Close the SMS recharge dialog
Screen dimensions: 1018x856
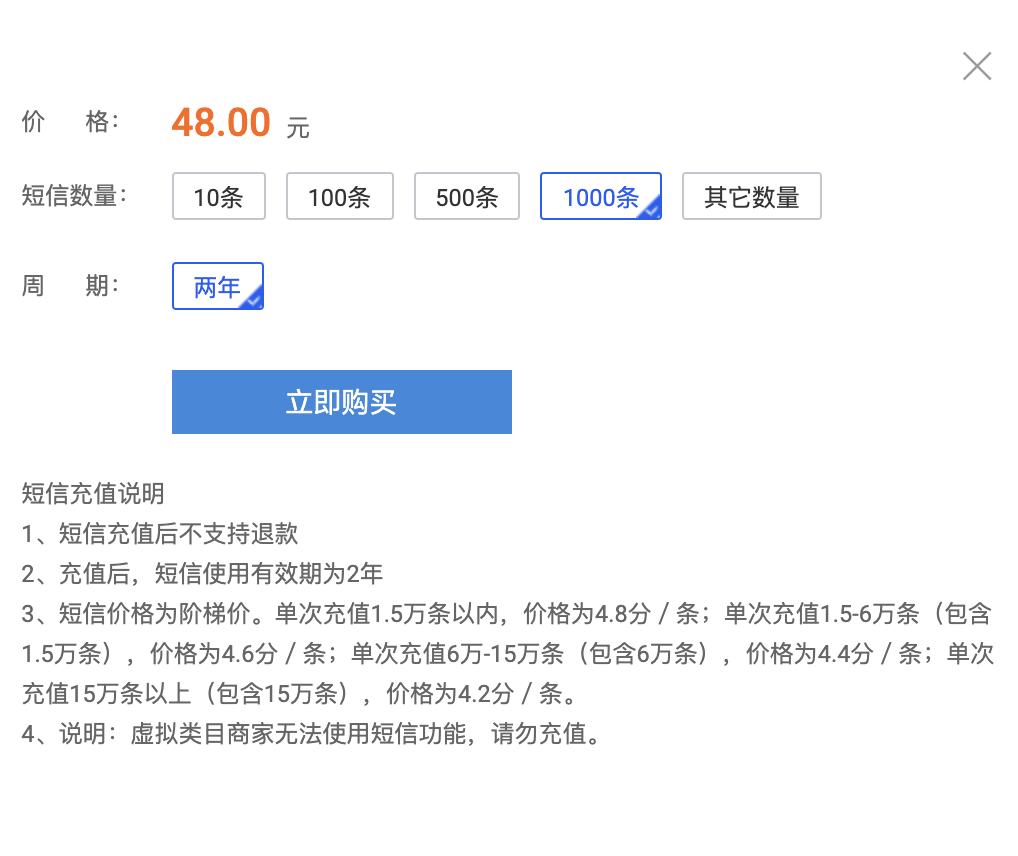coord(976,66)
